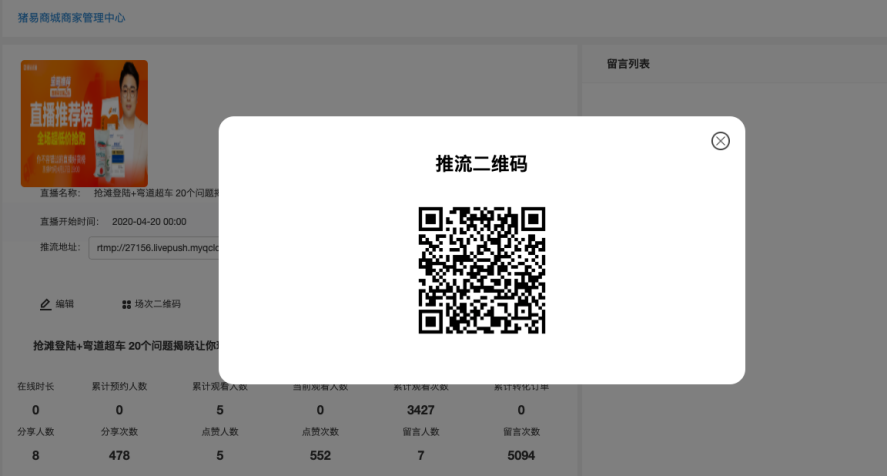Click the start time 2020-04-20 00:00
Screen dimensions: 887x476
(149, 222)
